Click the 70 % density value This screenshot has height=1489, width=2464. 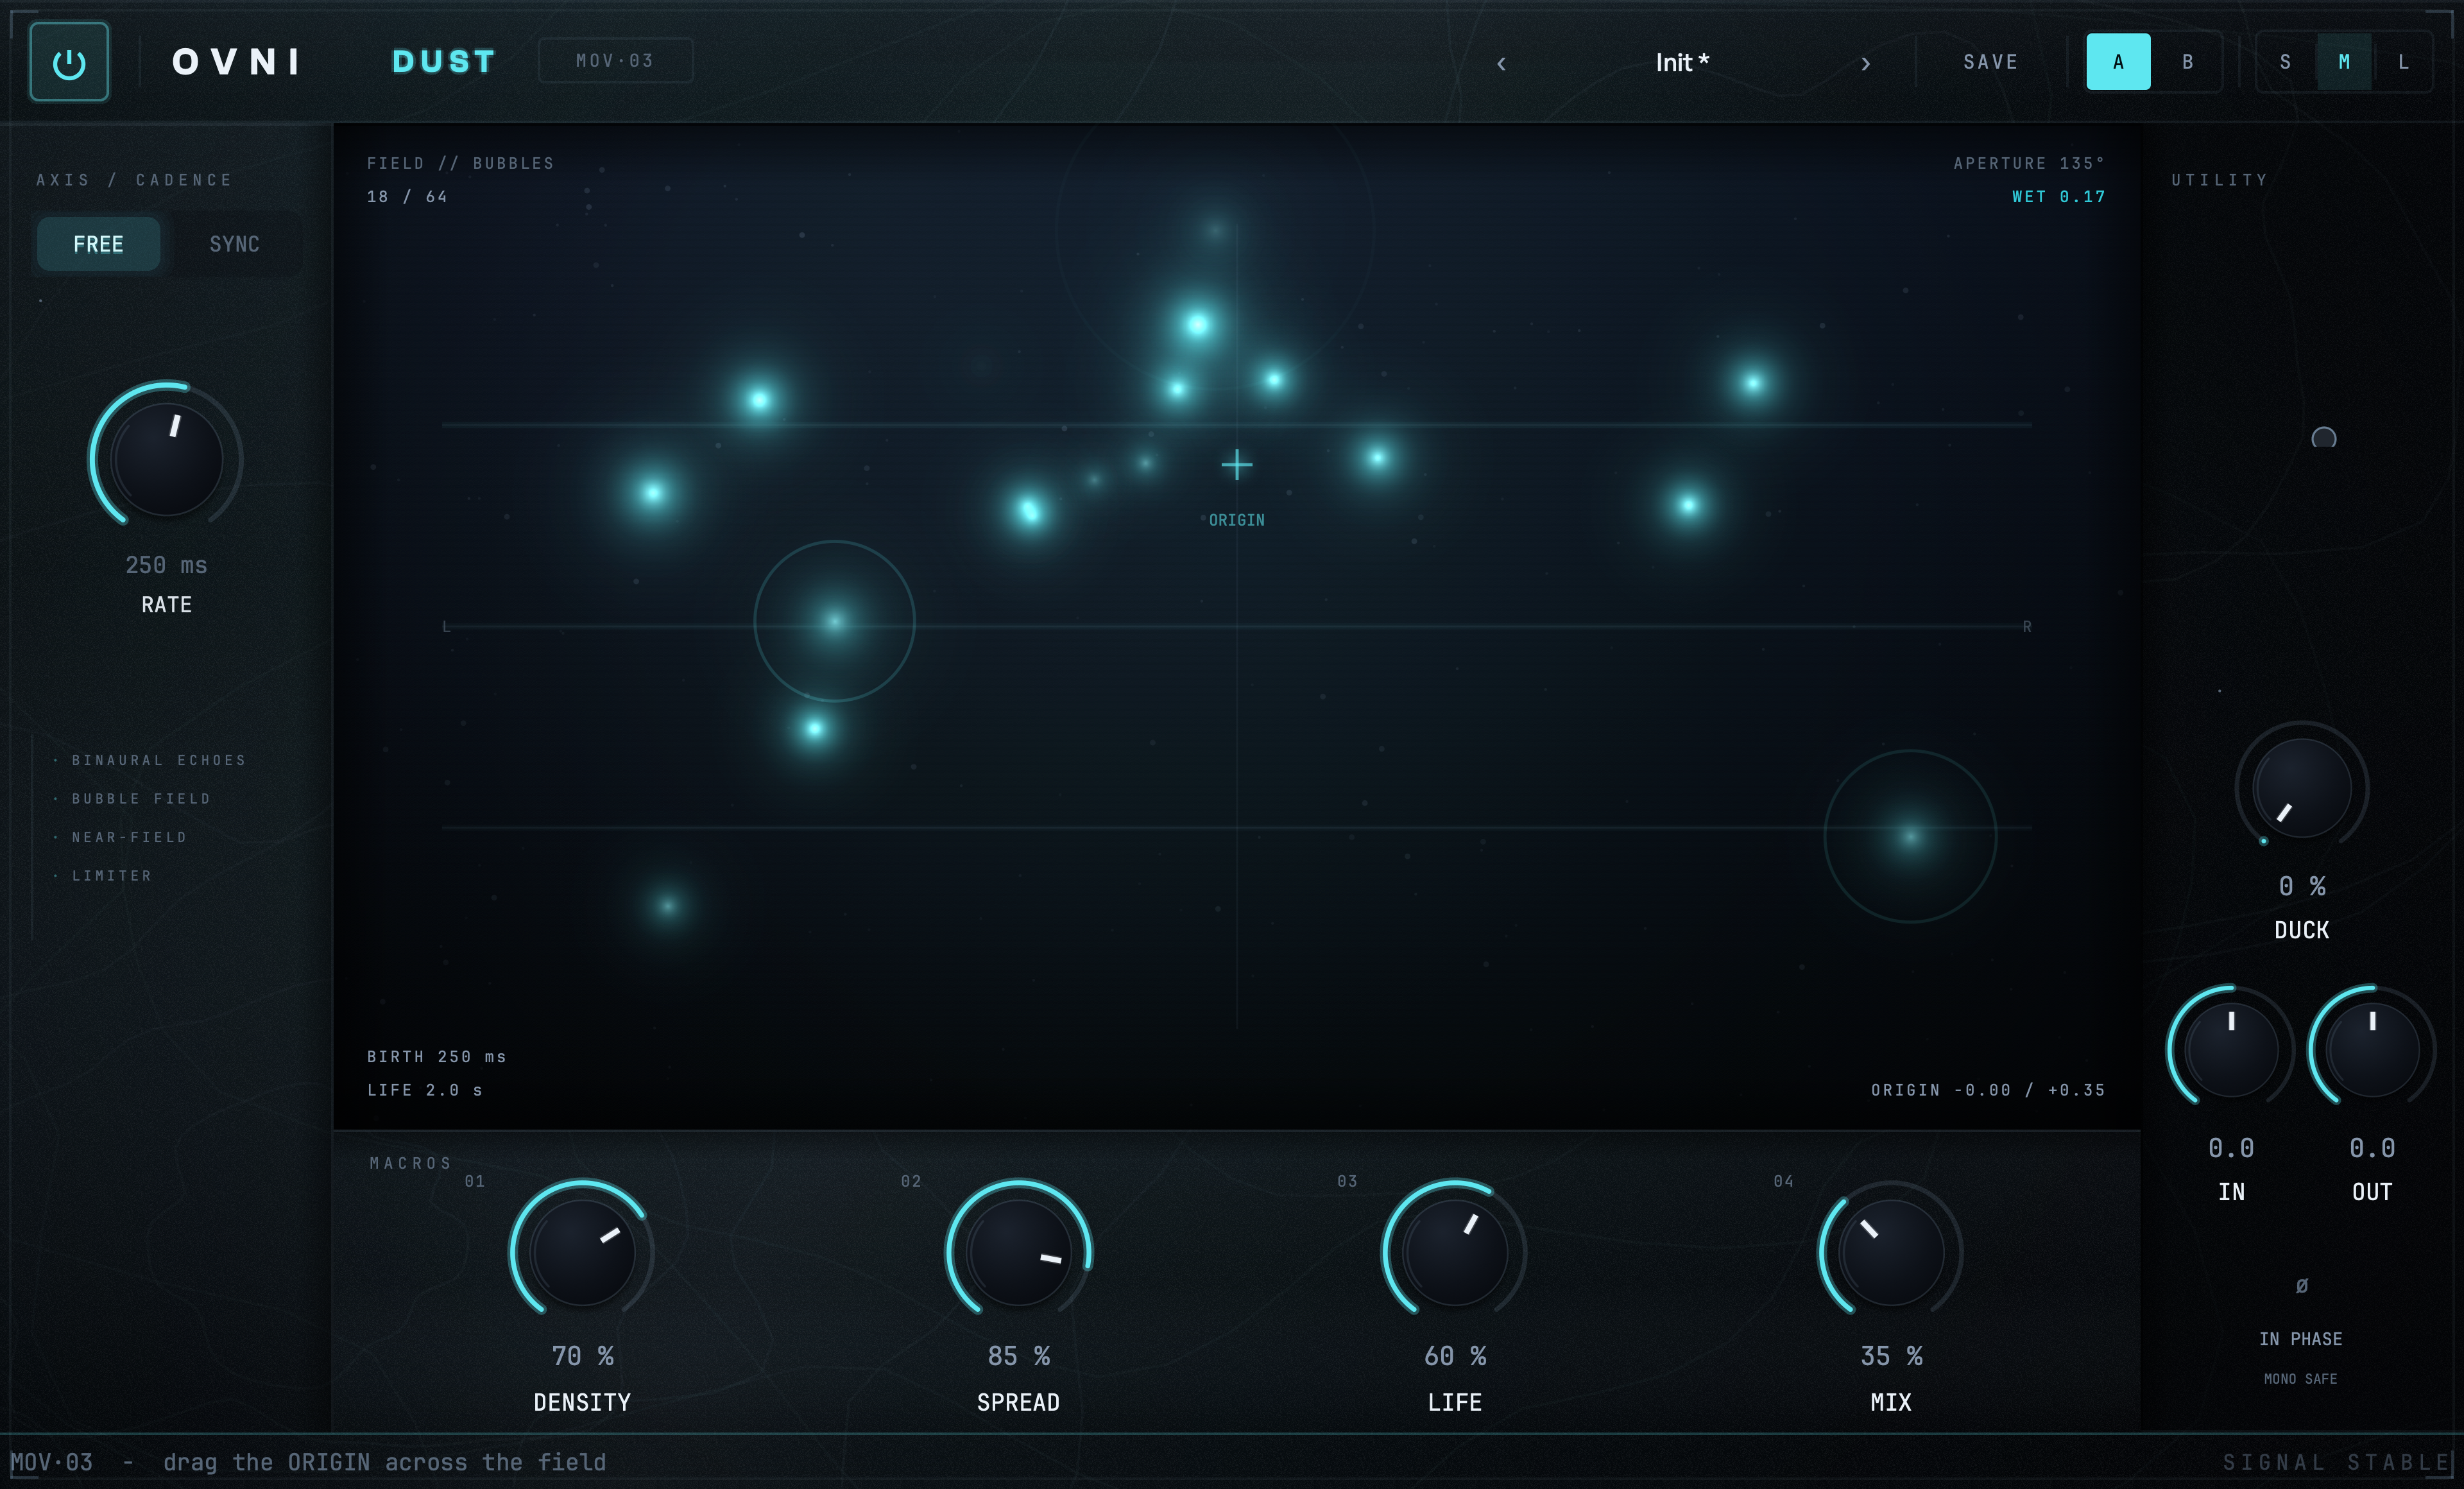tap(582, 1357)
